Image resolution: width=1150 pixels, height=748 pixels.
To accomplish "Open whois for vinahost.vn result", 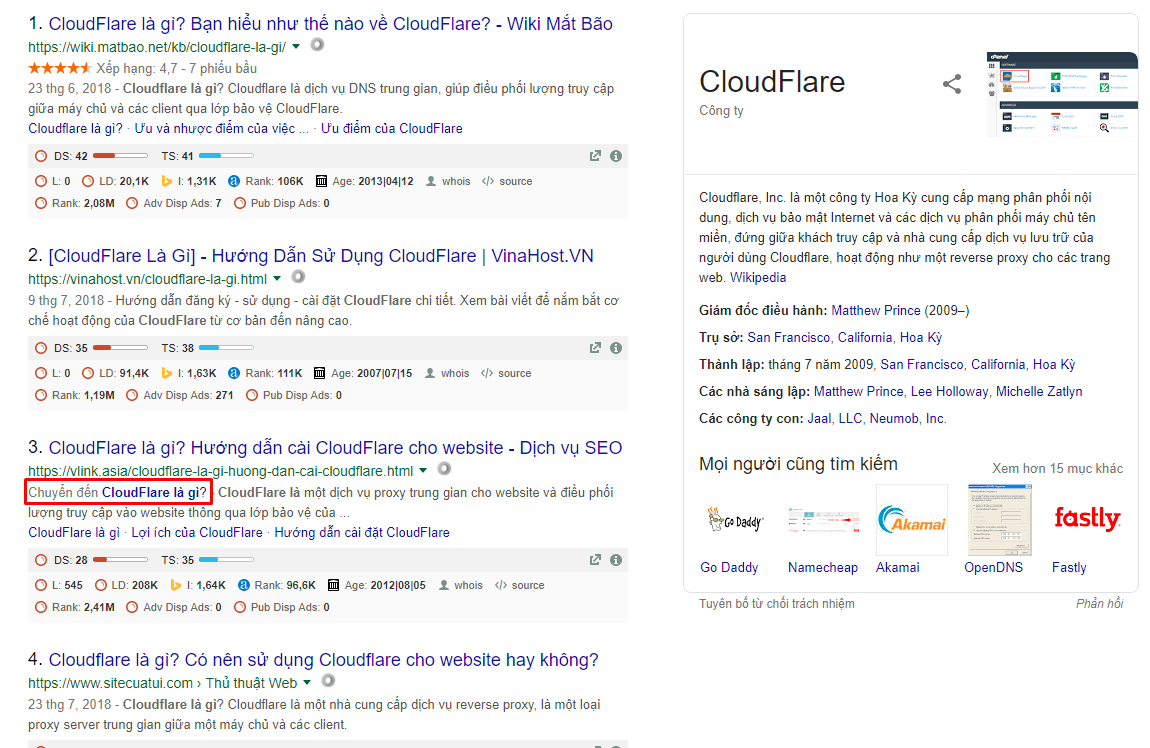I will coord(447,373).
